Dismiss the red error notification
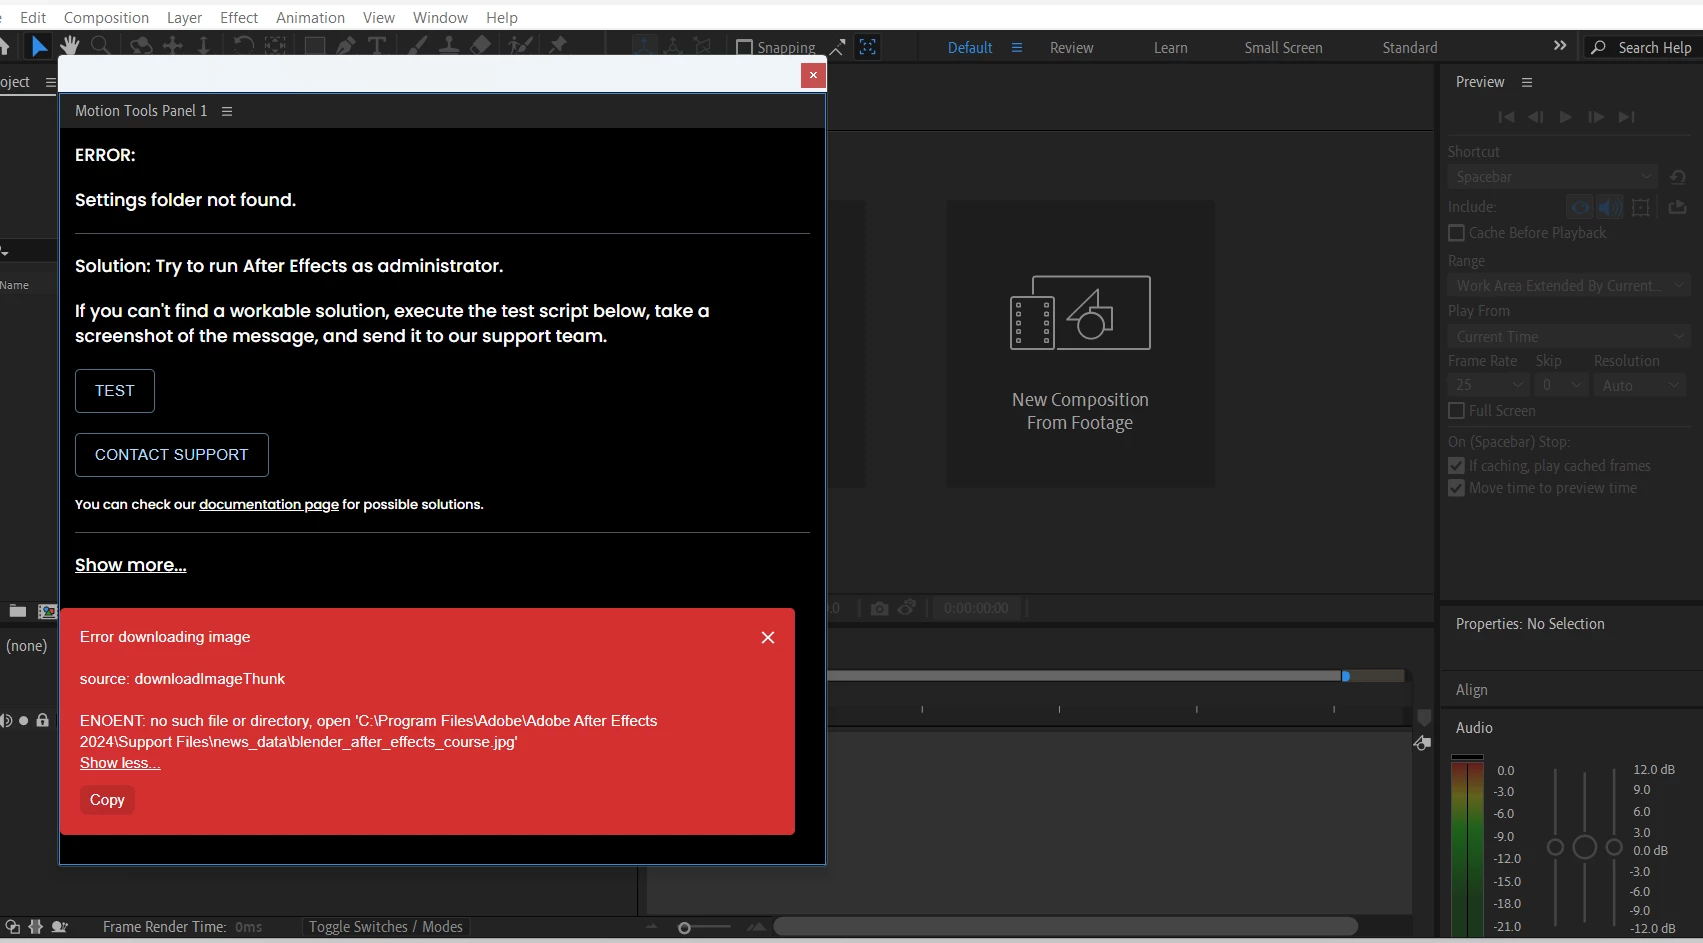 pos(768,638)
